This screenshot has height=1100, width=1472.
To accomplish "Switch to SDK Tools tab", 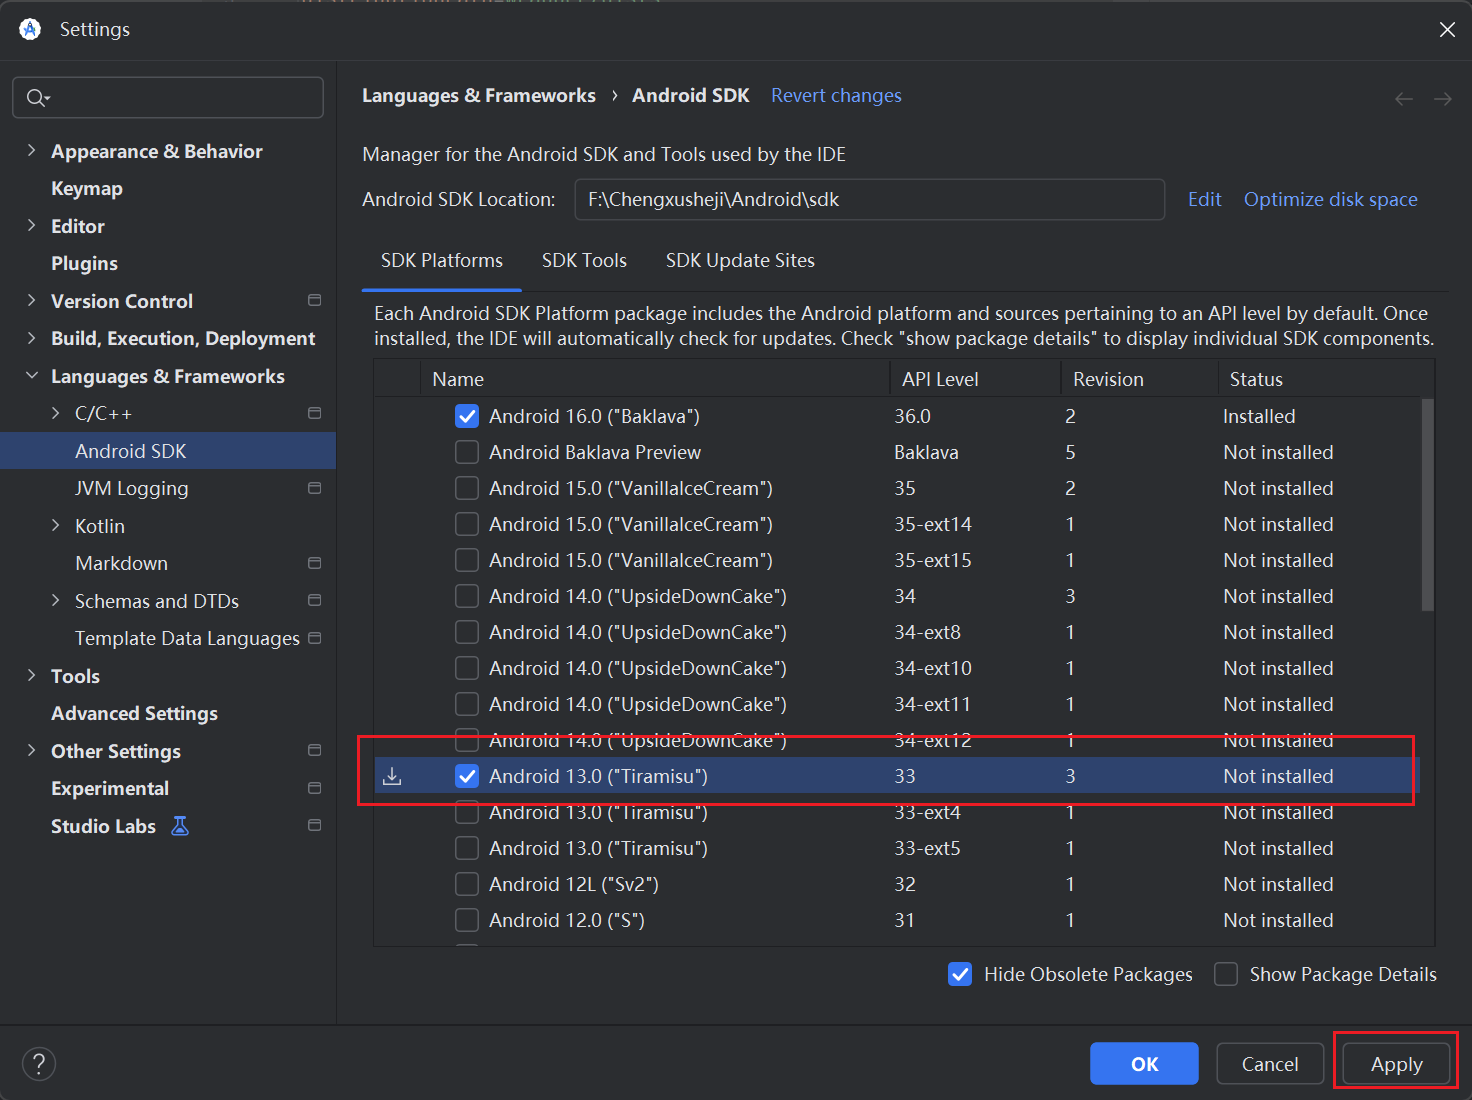I will tap(584, 260).
